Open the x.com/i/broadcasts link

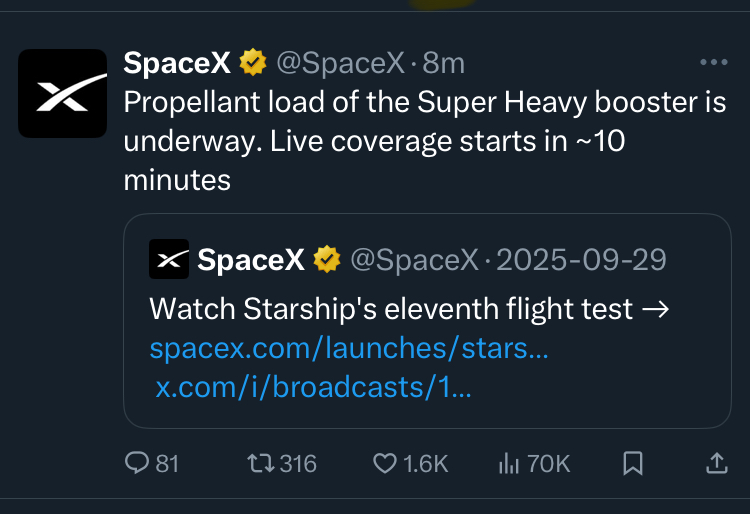click(x=313, y=387)
